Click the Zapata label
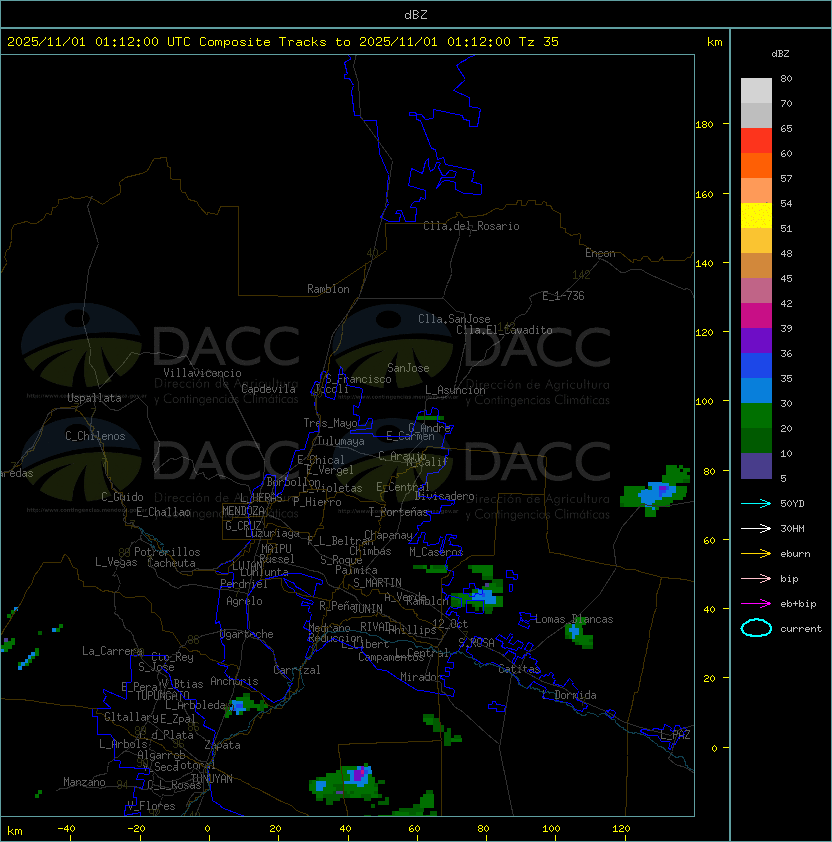Image resolution: width=832 pixels, height=842 pixels. pos(222,745)
